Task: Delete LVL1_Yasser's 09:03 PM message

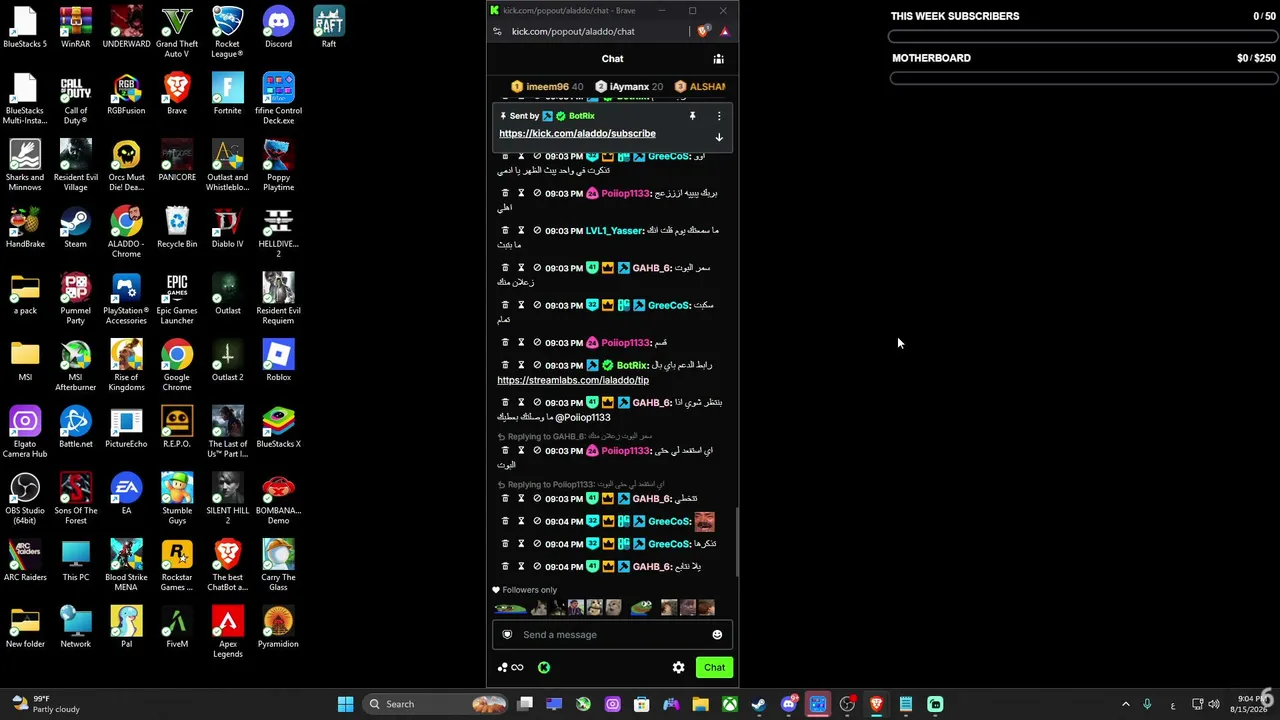Action: click(505, 231)
